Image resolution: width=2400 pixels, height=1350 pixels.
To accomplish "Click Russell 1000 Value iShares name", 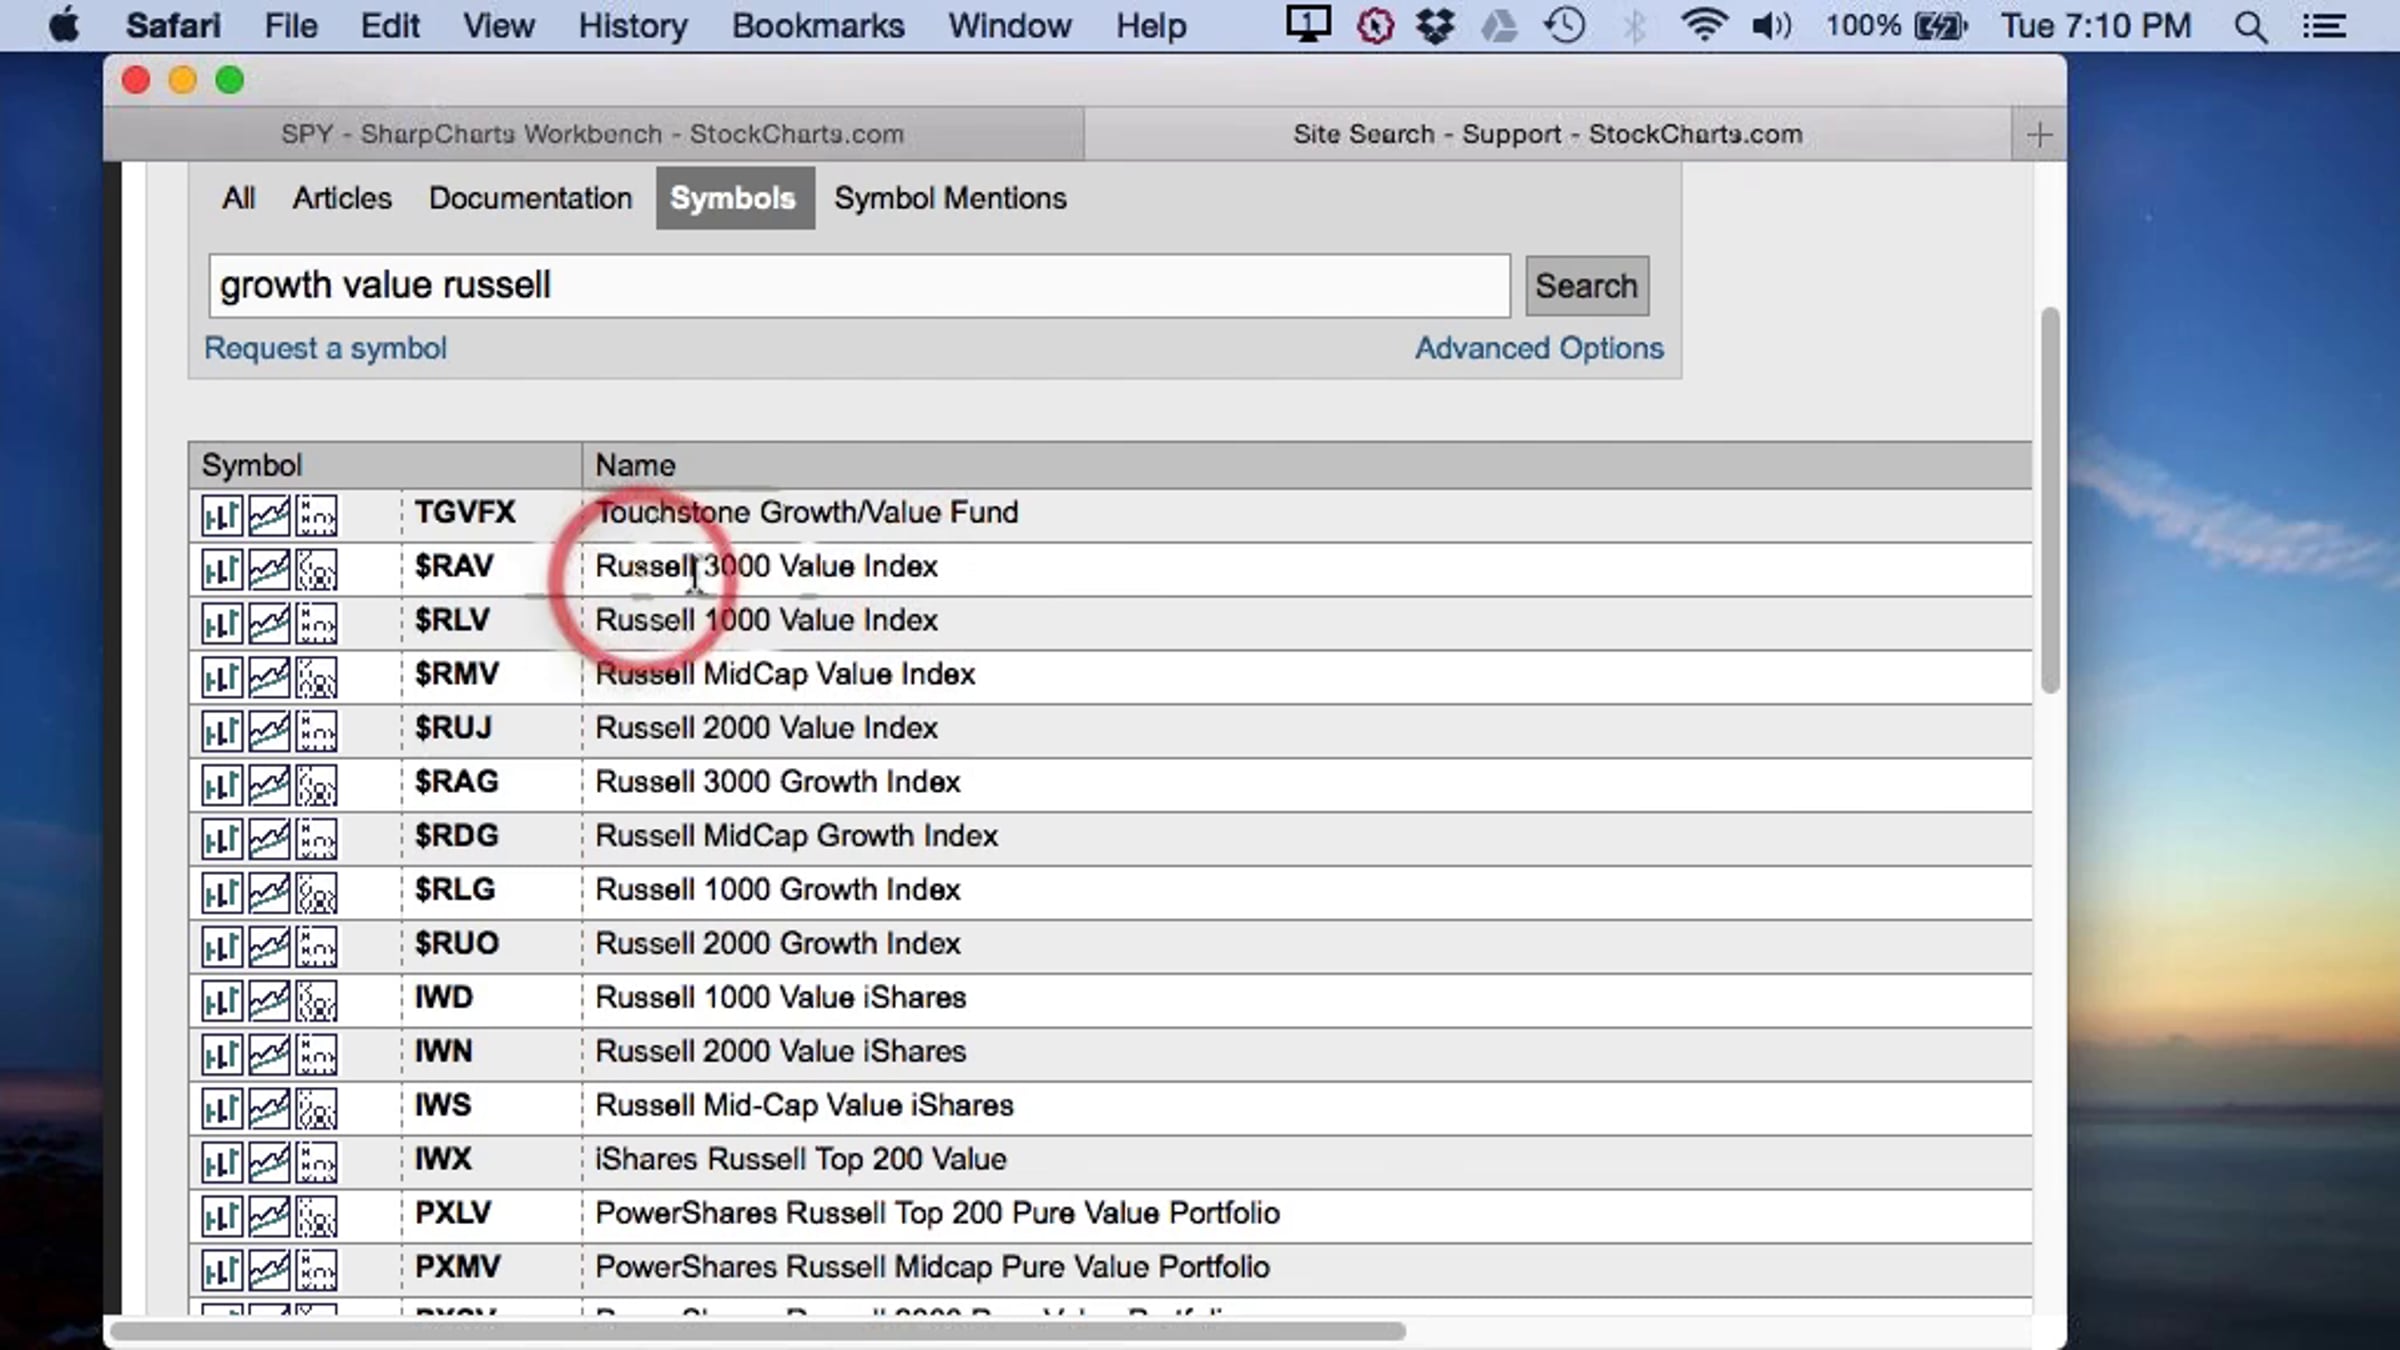I will tap(780, 999).
